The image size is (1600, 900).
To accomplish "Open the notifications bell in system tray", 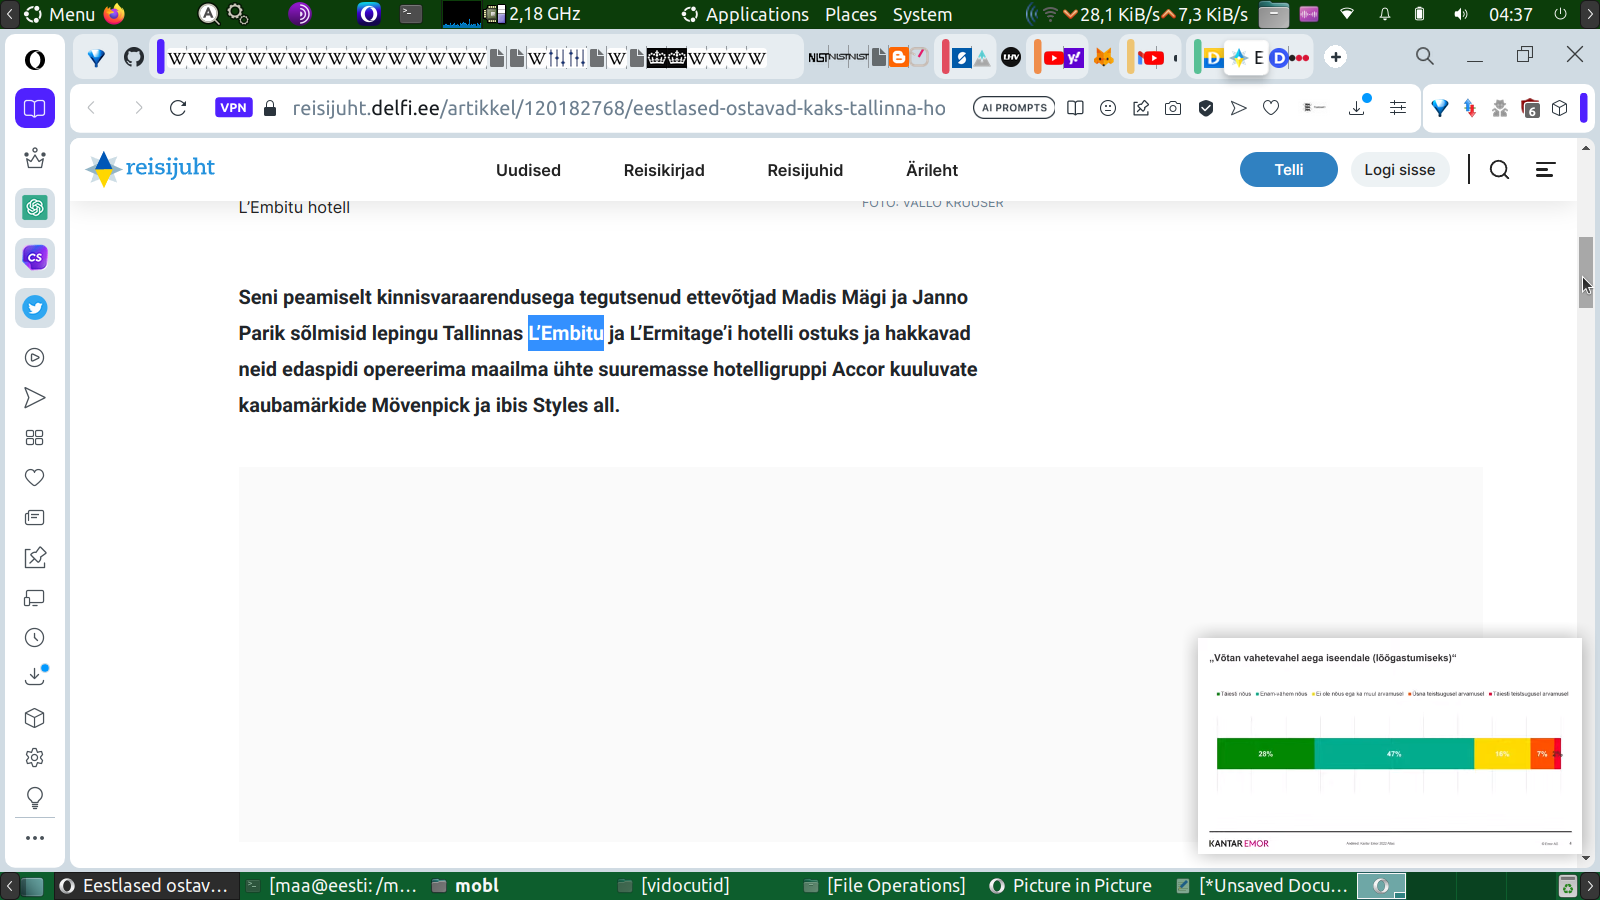I will pyautogui.click(x=1385, y=14).
